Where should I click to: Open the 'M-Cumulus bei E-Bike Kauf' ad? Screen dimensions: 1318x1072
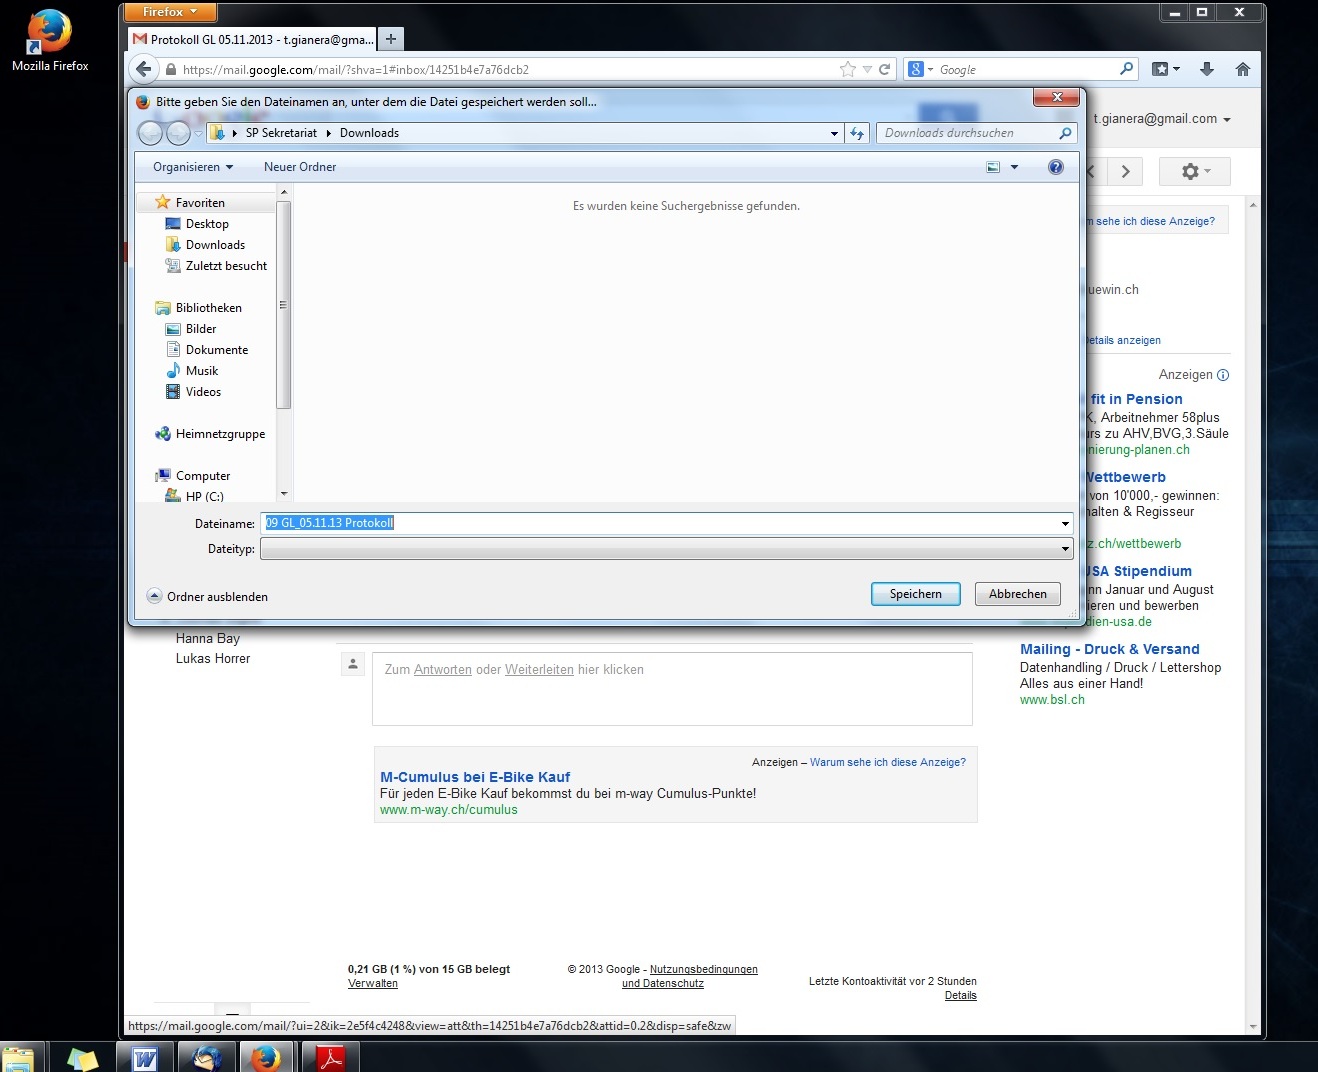pos(475,777)
